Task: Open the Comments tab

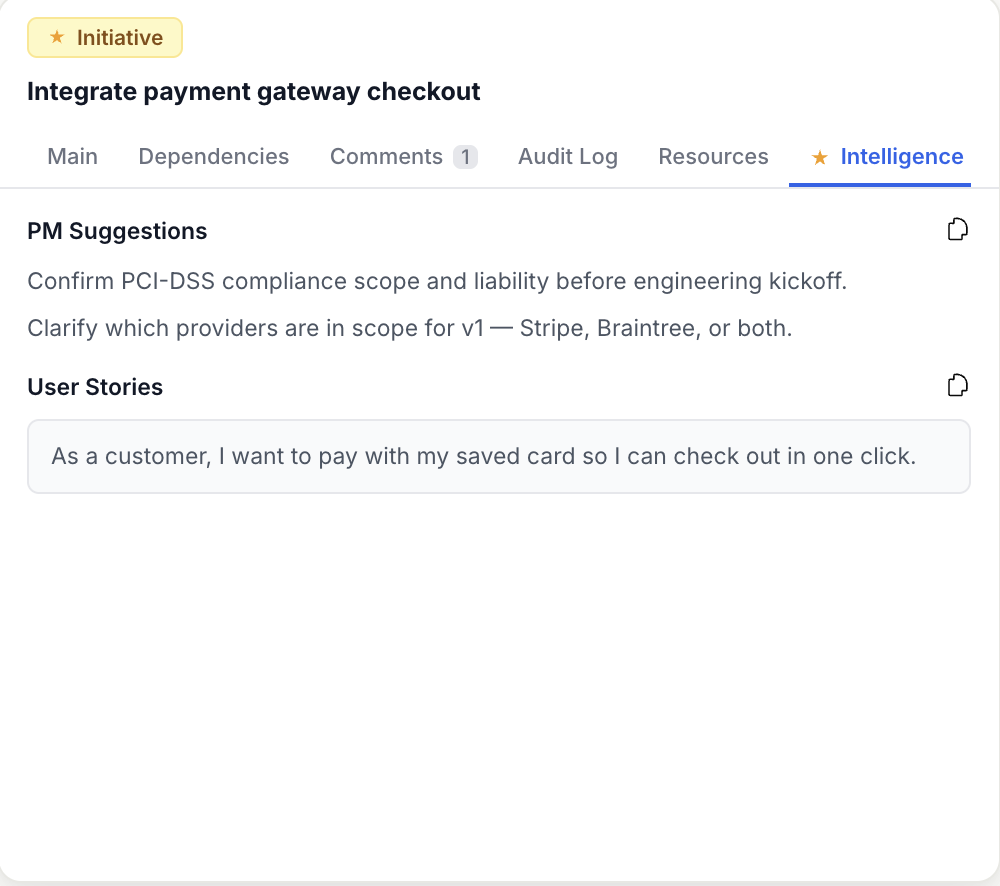Action: pos(386,157)
